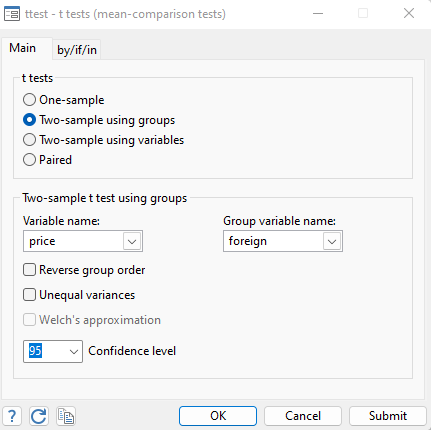Enable Reverse group order checkbox
The image size is (431, 430).
tap(29, 270)
